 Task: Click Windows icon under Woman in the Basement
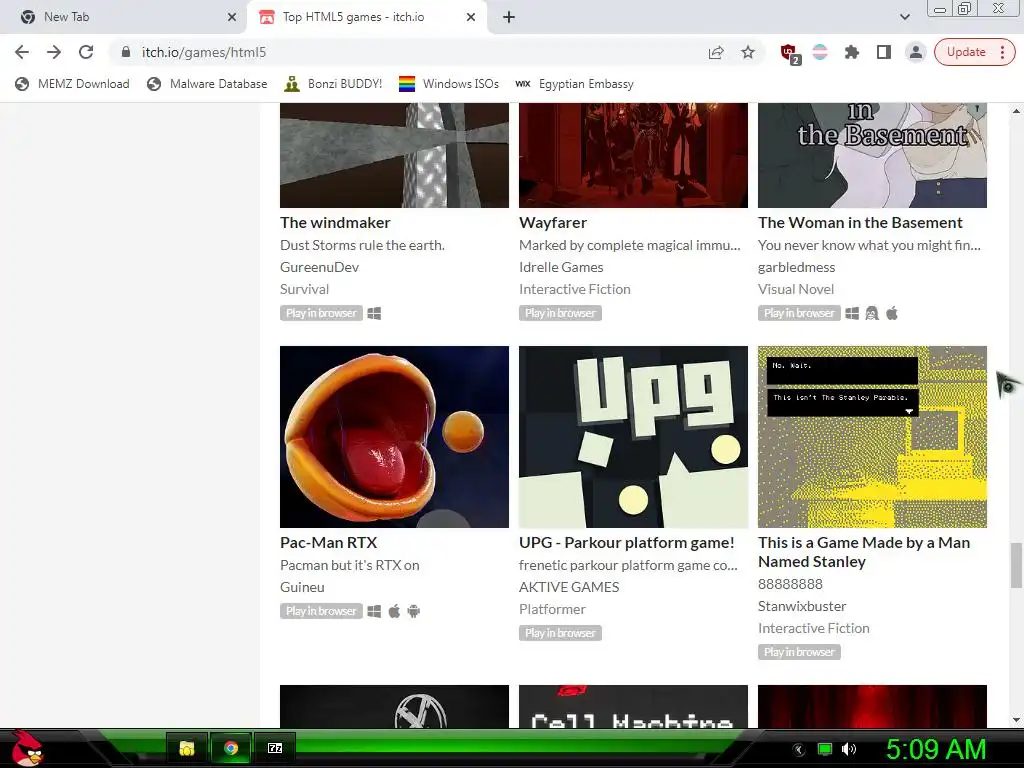click(x=852, y=313)
